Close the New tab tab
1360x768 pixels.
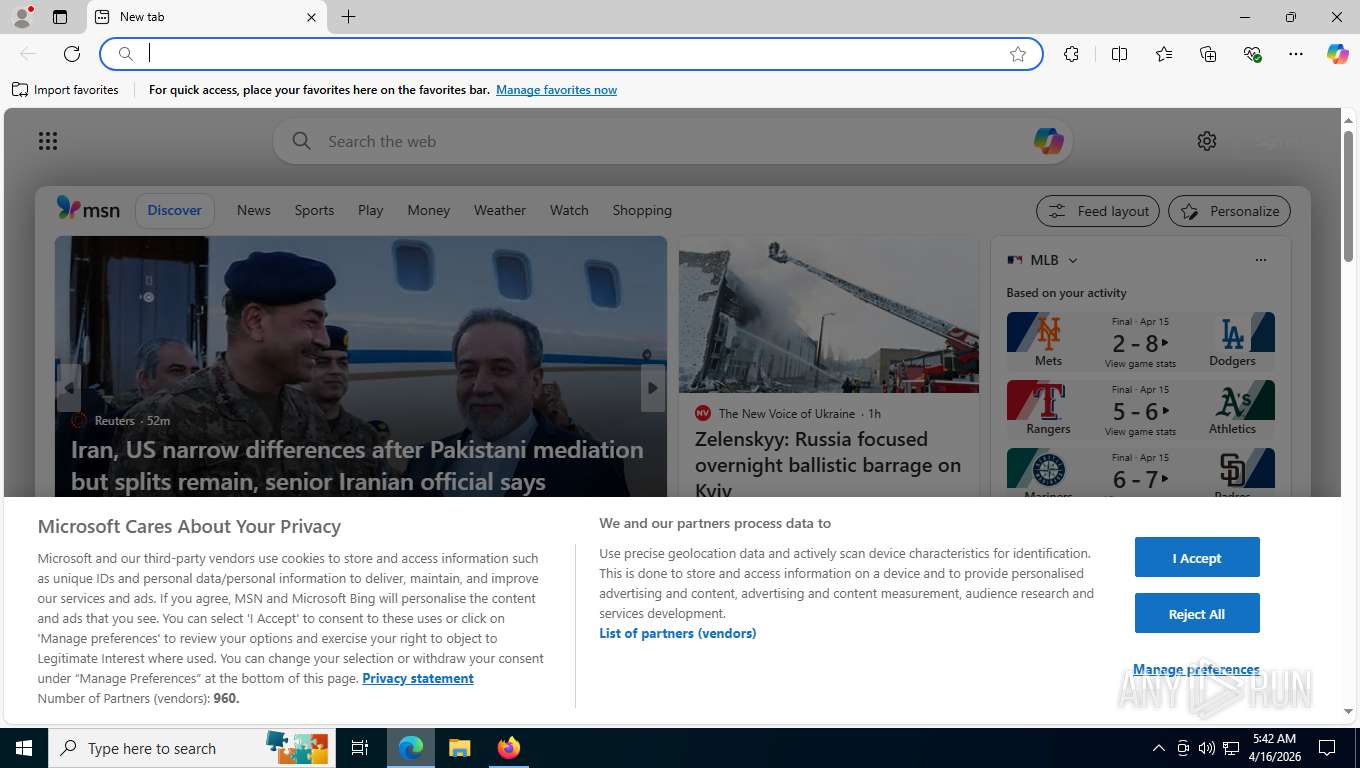pyautogui.click(x=311, y=17)
